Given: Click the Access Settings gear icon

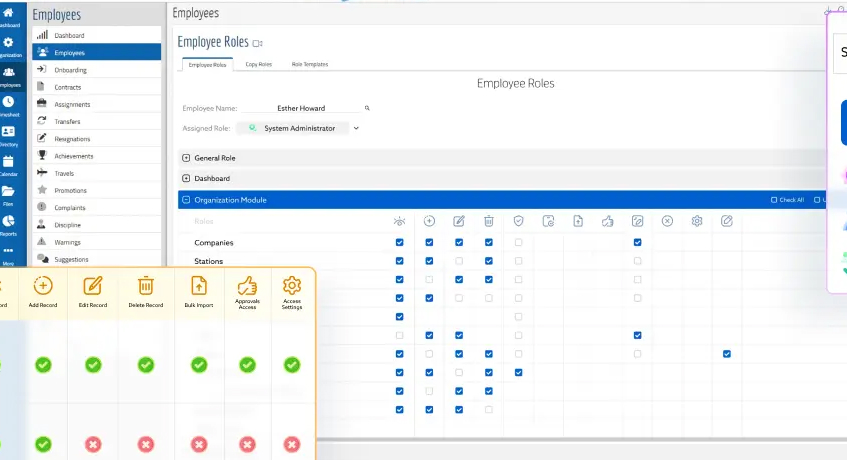Looking at the screenshot, I should click(292, 284).
